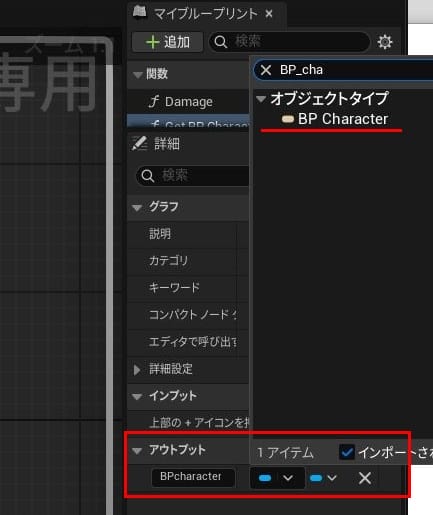The image size is (433, 515).
Task: Open the My Blueprint settings gear
Action: coord(385,42)
